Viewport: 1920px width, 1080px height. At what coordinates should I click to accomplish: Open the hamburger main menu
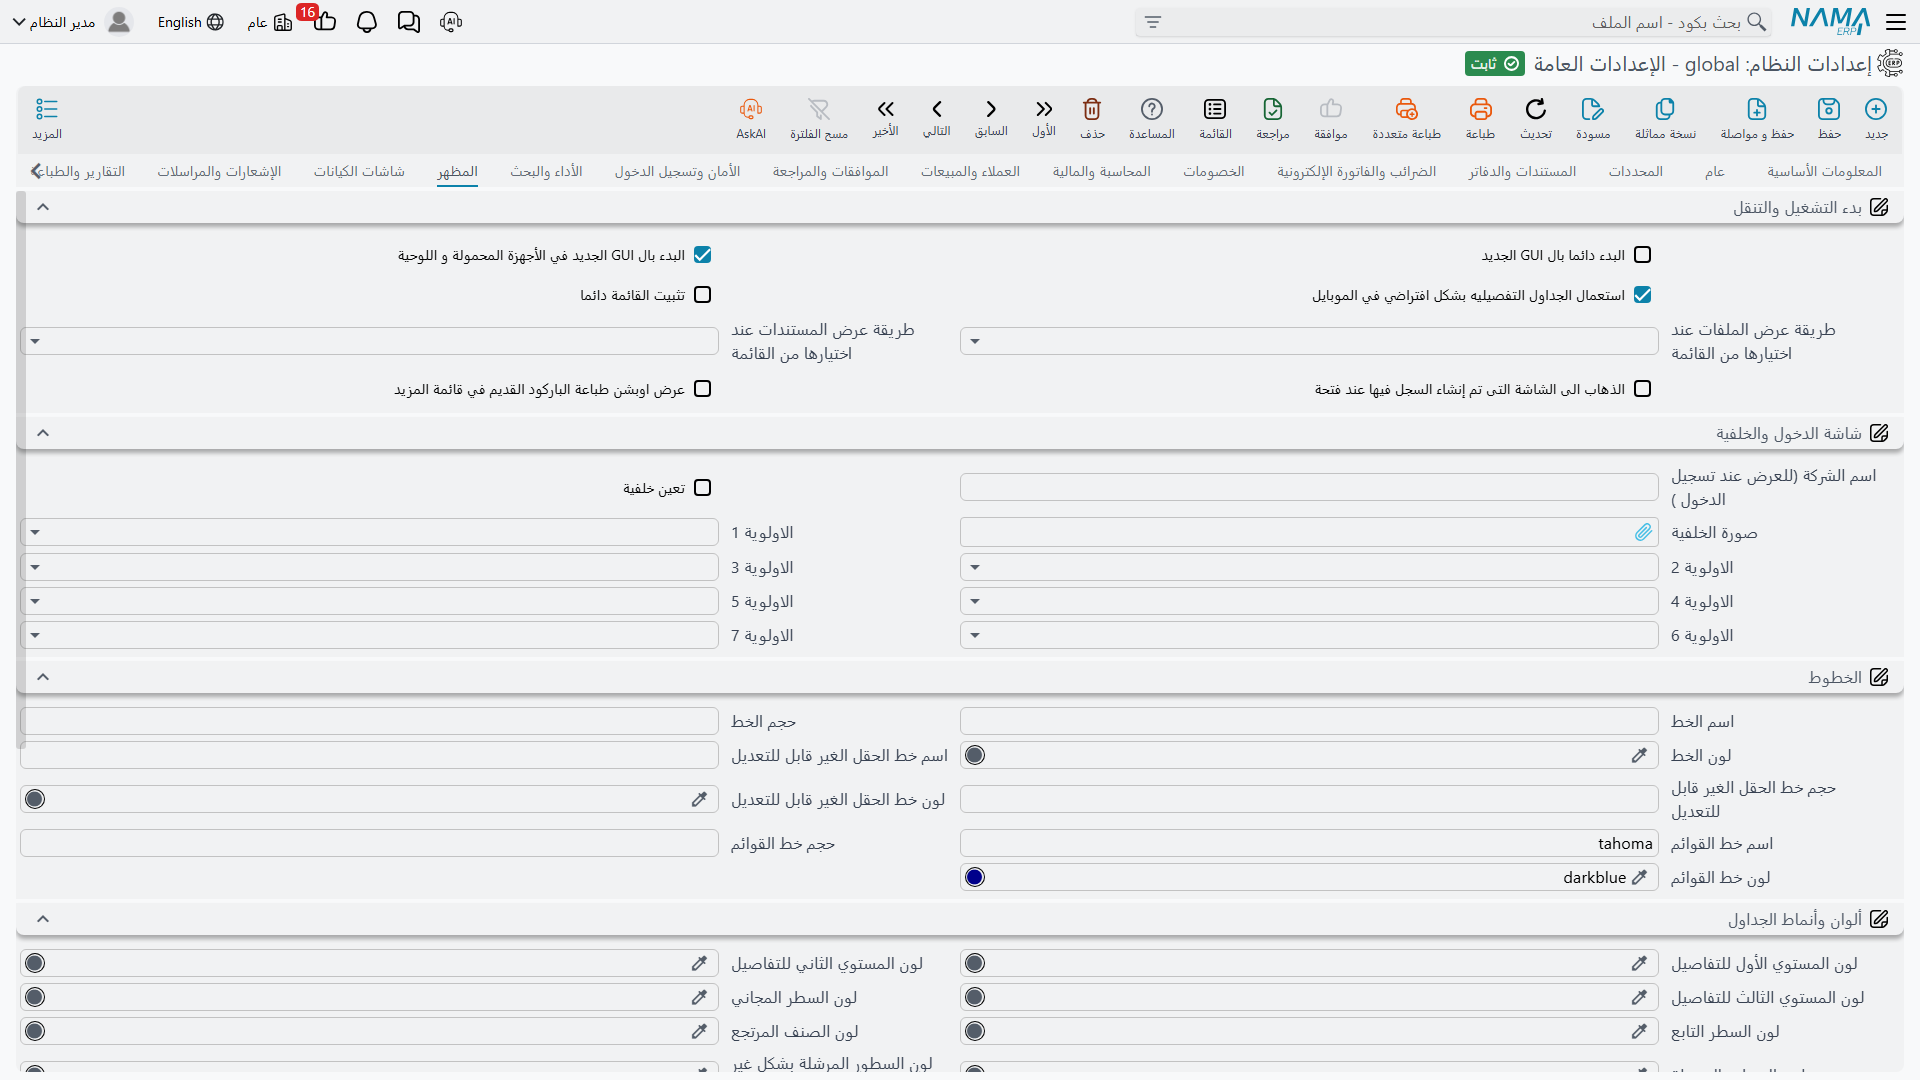click(1896, 22)
